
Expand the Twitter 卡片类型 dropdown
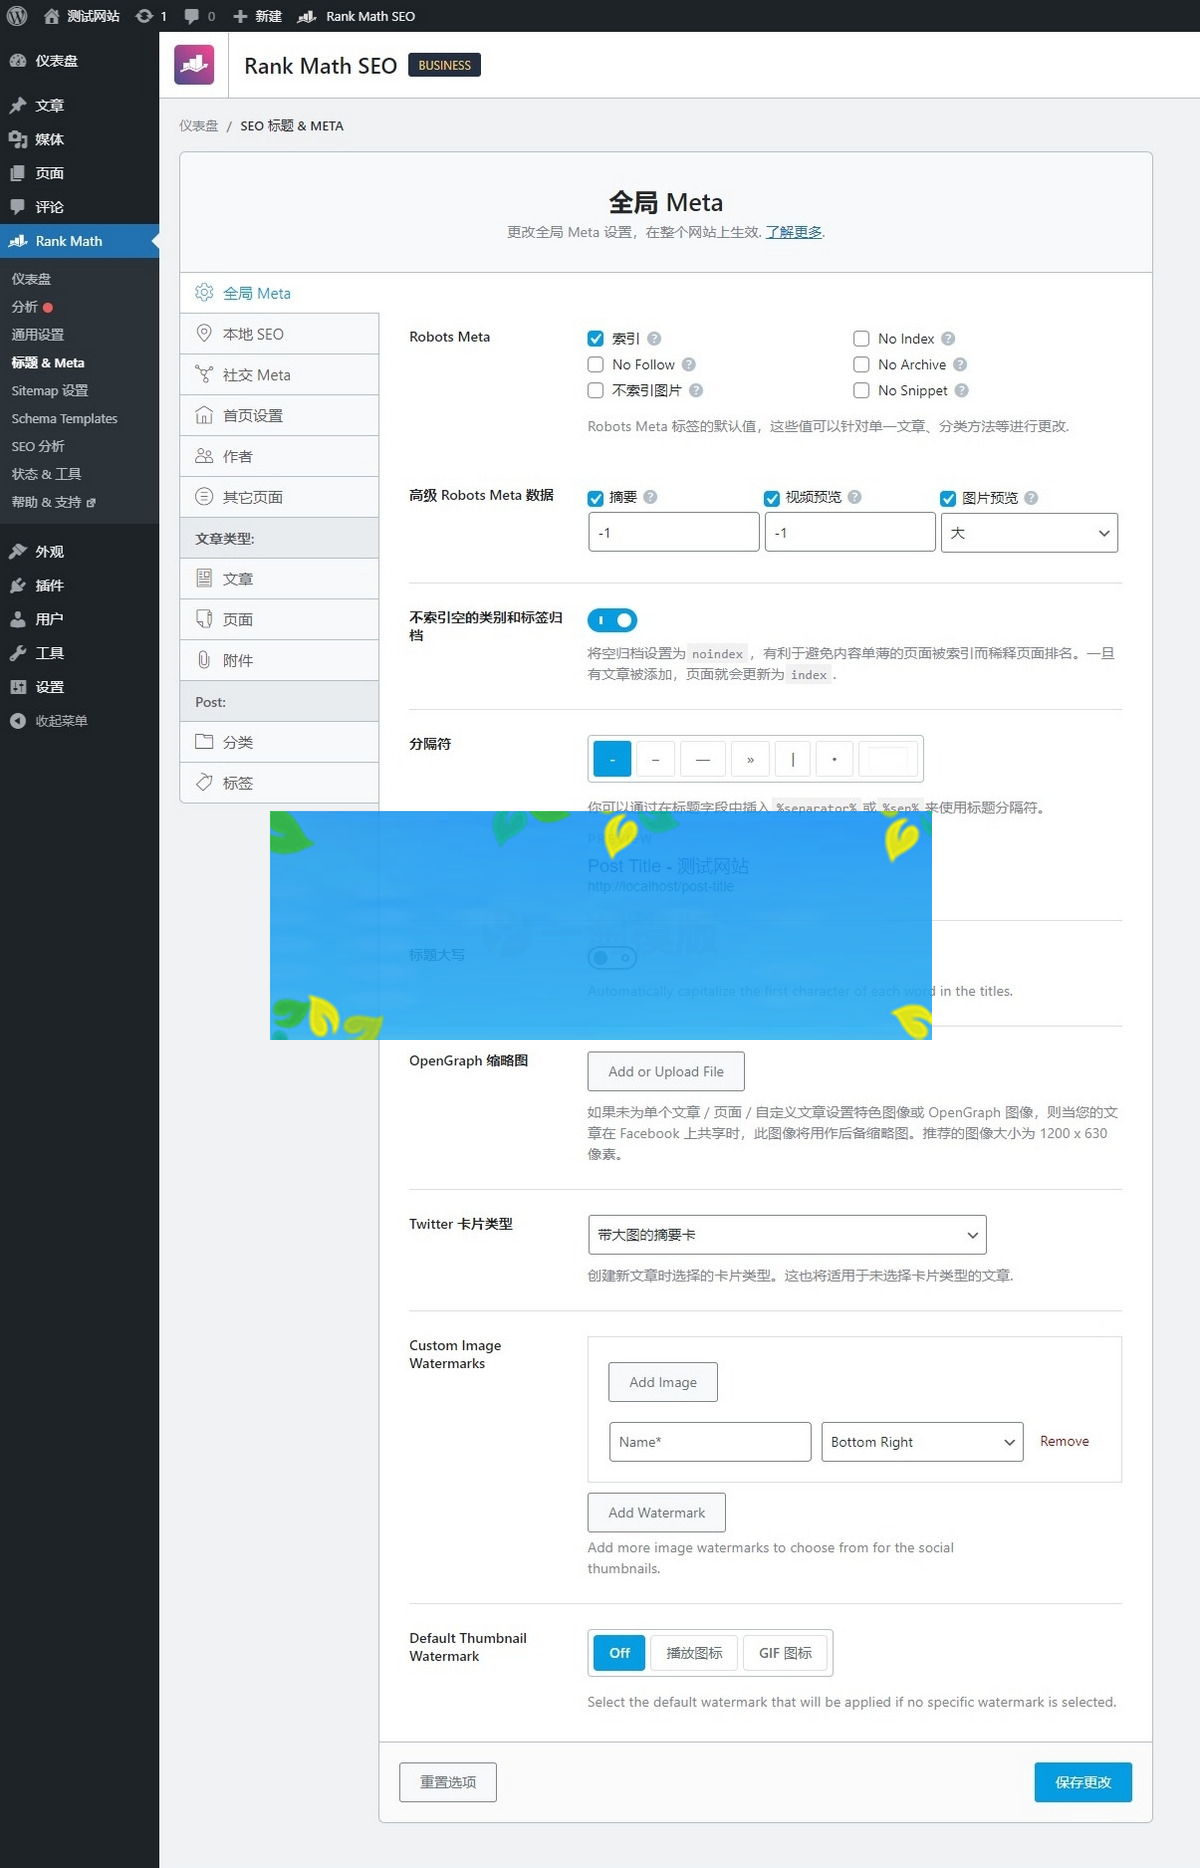click(x=787, y=1235)
